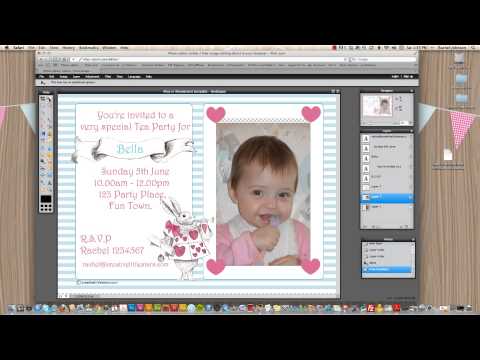Click the trash icon in Layers panel

407,226
